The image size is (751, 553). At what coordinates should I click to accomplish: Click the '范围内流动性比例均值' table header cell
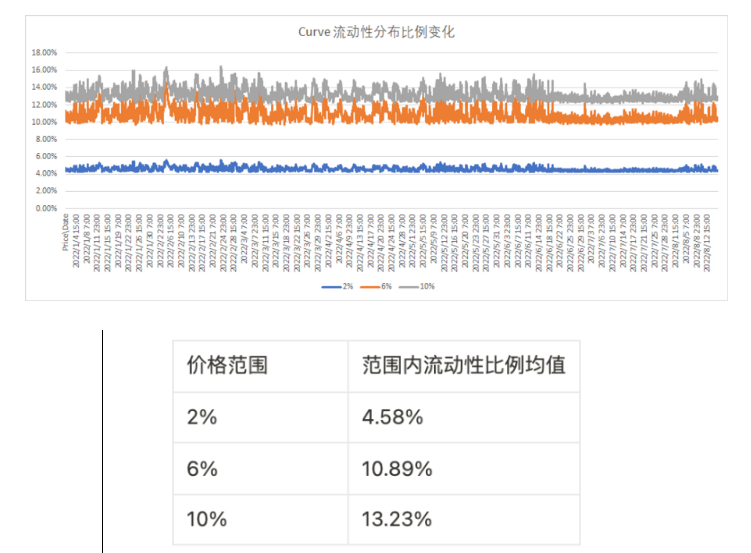pyautogui.click(x=464, y=366)
